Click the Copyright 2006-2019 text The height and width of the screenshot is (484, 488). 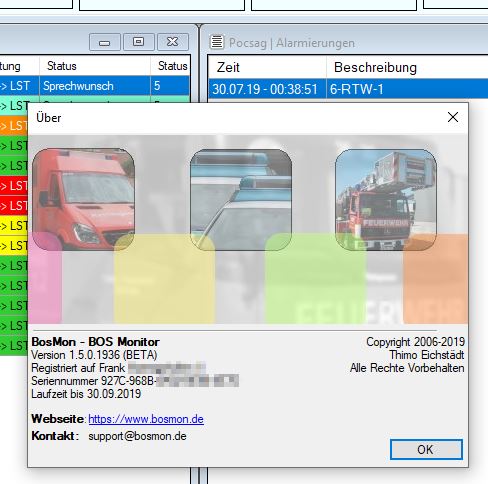[x=415, y=342]
